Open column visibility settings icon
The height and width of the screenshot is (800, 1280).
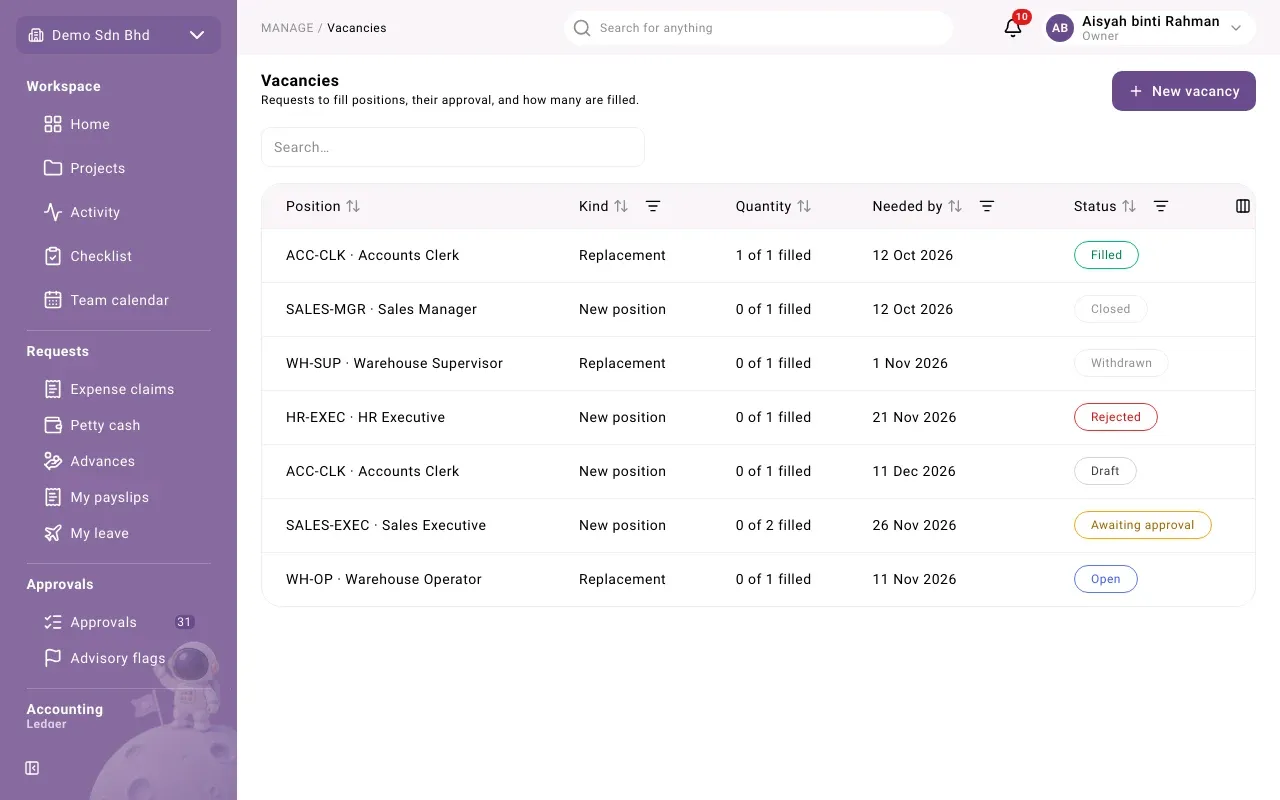1243,206
